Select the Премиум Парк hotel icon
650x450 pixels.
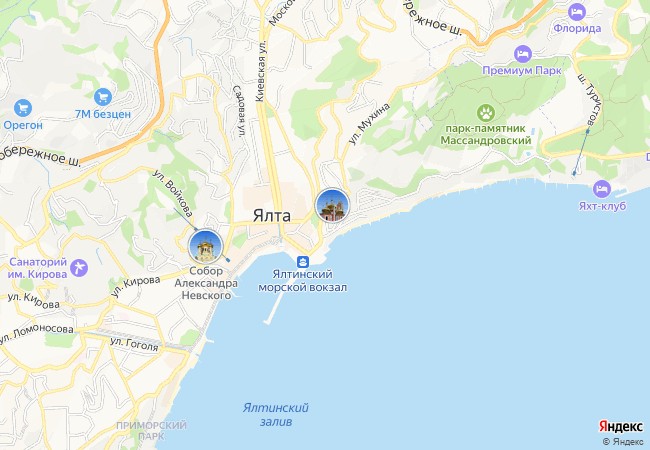click(523, 54)
